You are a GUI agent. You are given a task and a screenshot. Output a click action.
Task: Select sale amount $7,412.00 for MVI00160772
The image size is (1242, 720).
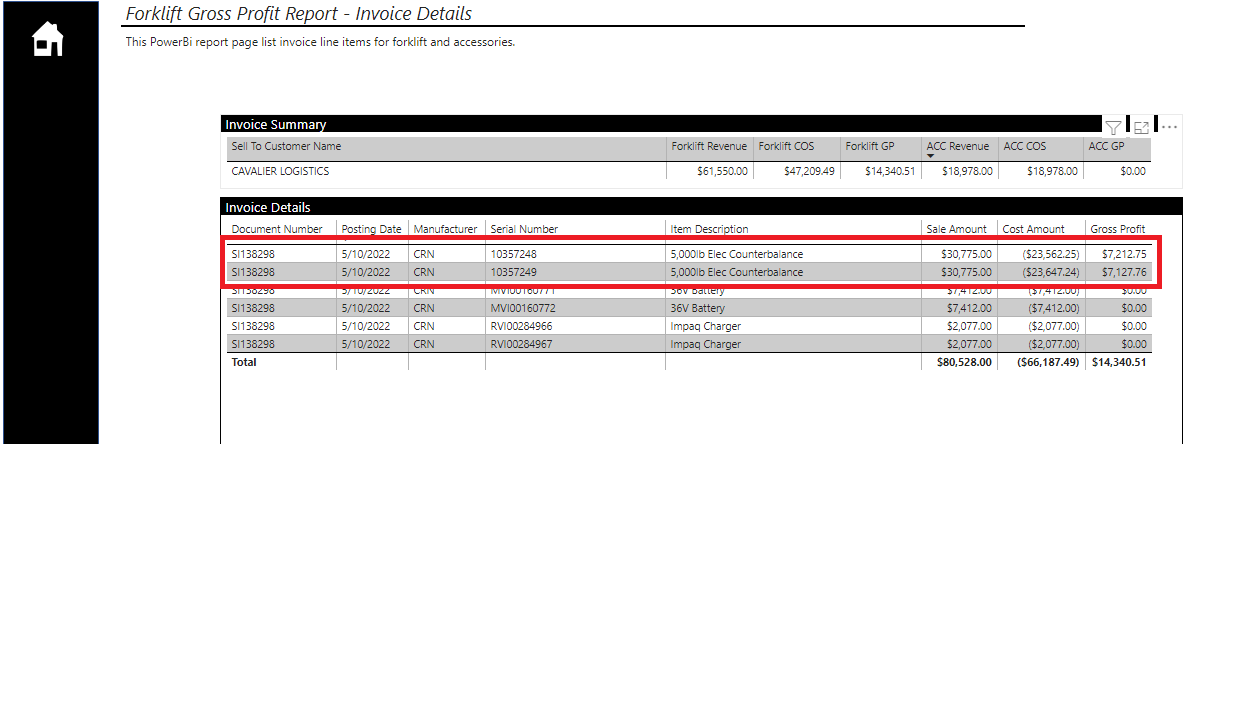click(969, 308)
